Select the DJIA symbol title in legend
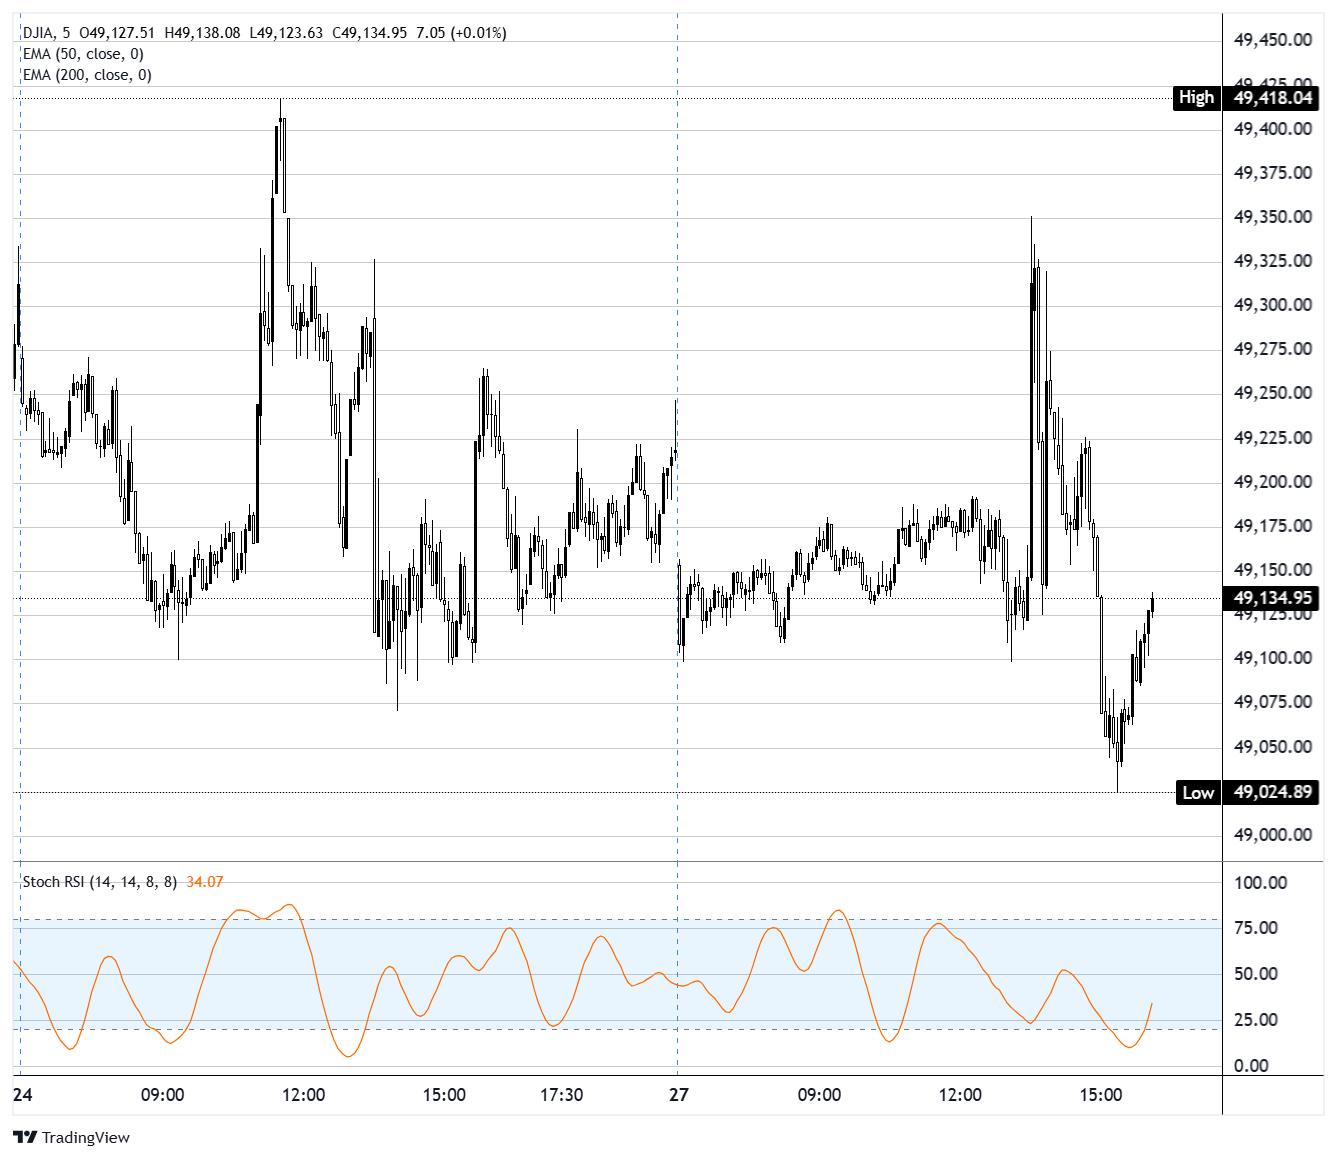The width and height of the screenshot is (1337, 1159). [39, 33]
